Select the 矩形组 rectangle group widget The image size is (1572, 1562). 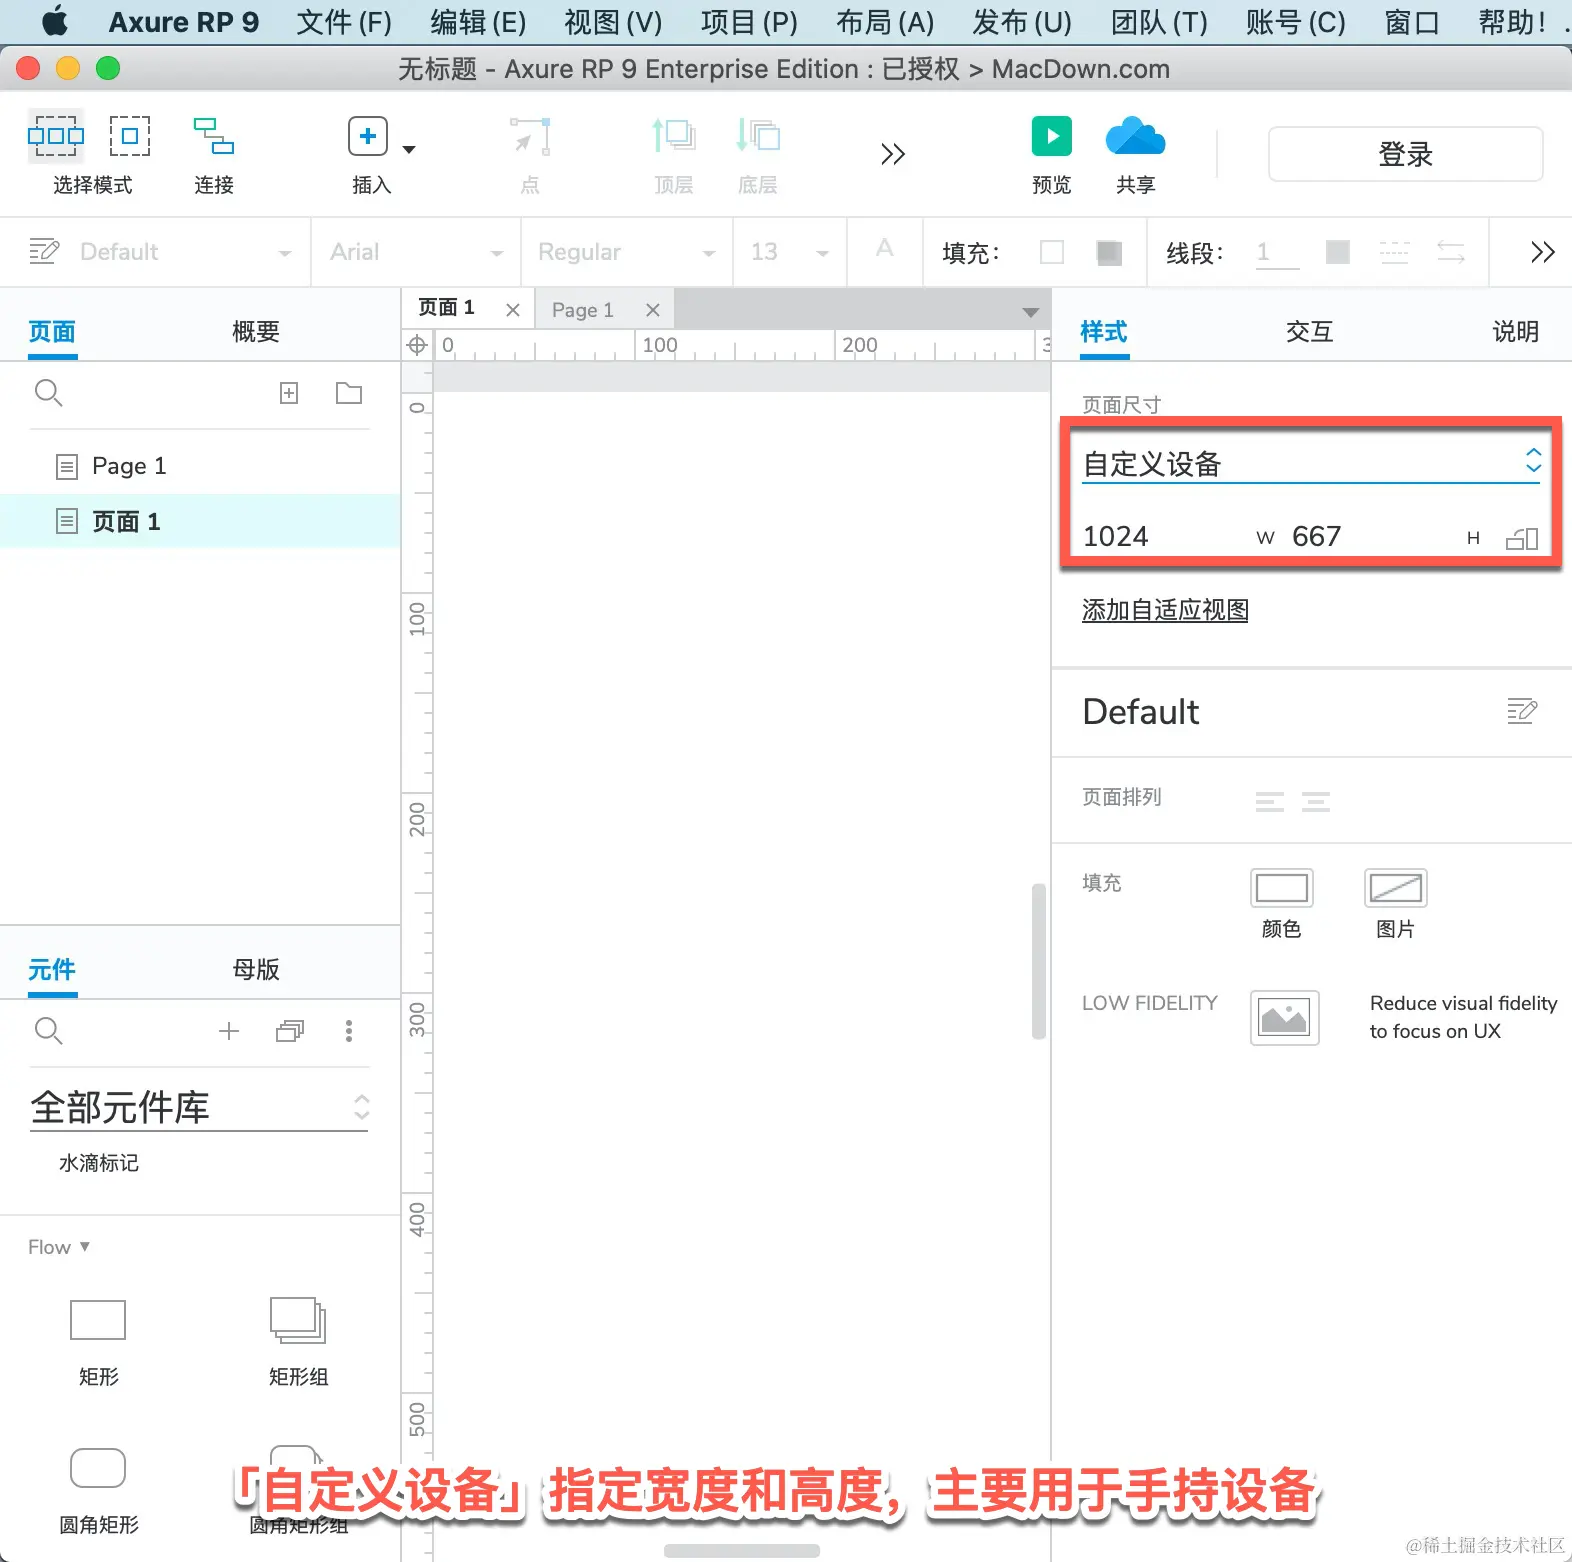click(x=298, y=1341)
